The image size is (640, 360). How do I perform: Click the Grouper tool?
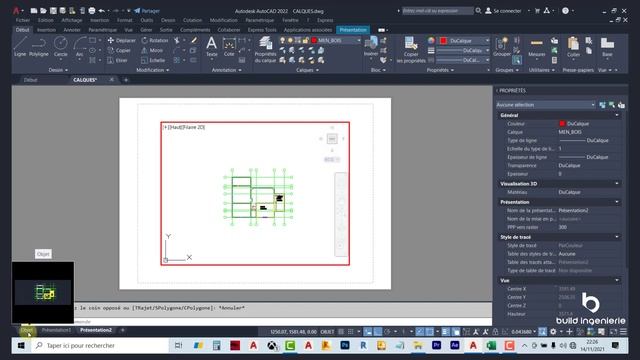click(x=502, y=46)
